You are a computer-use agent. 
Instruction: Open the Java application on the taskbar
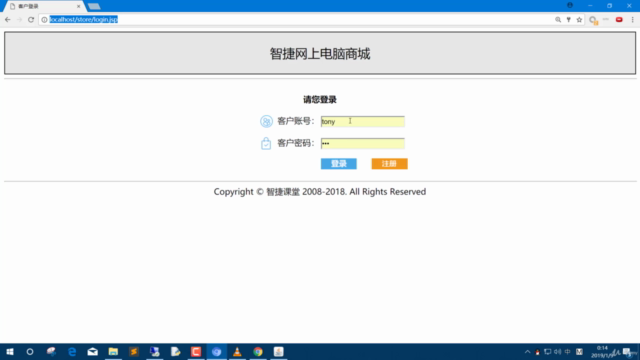(279, 351)
